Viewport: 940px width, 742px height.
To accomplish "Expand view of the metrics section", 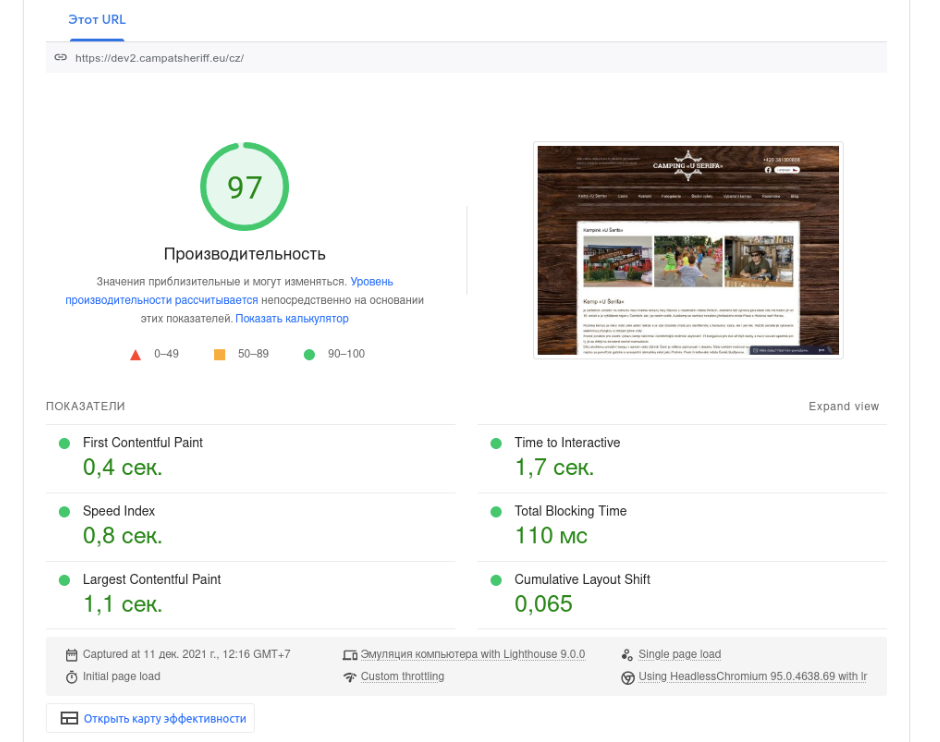I will coord(843,406).
